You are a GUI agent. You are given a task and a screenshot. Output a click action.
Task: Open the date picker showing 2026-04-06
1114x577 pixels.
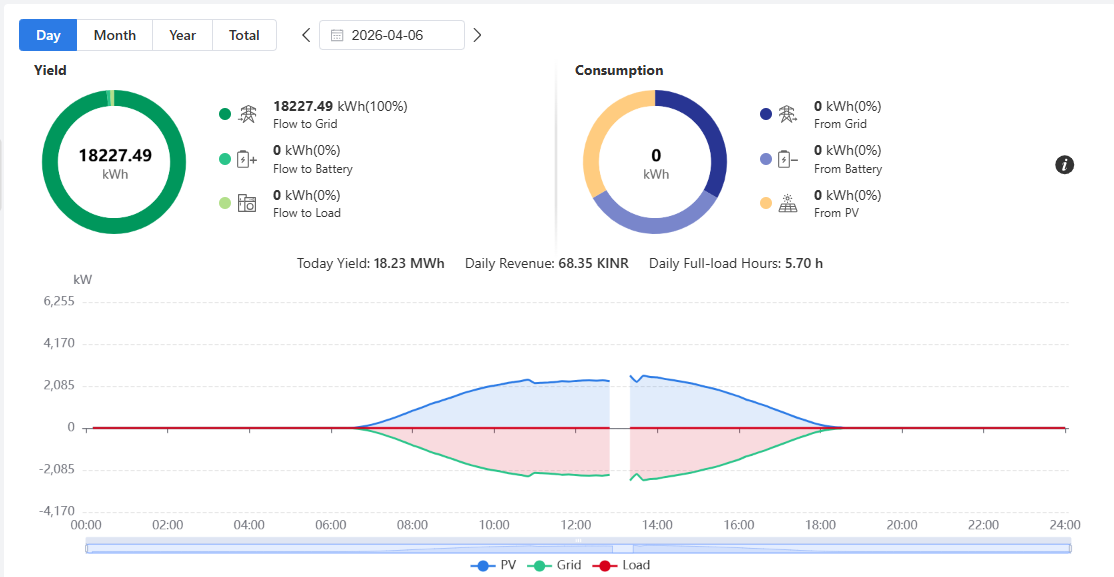point(392,35)
